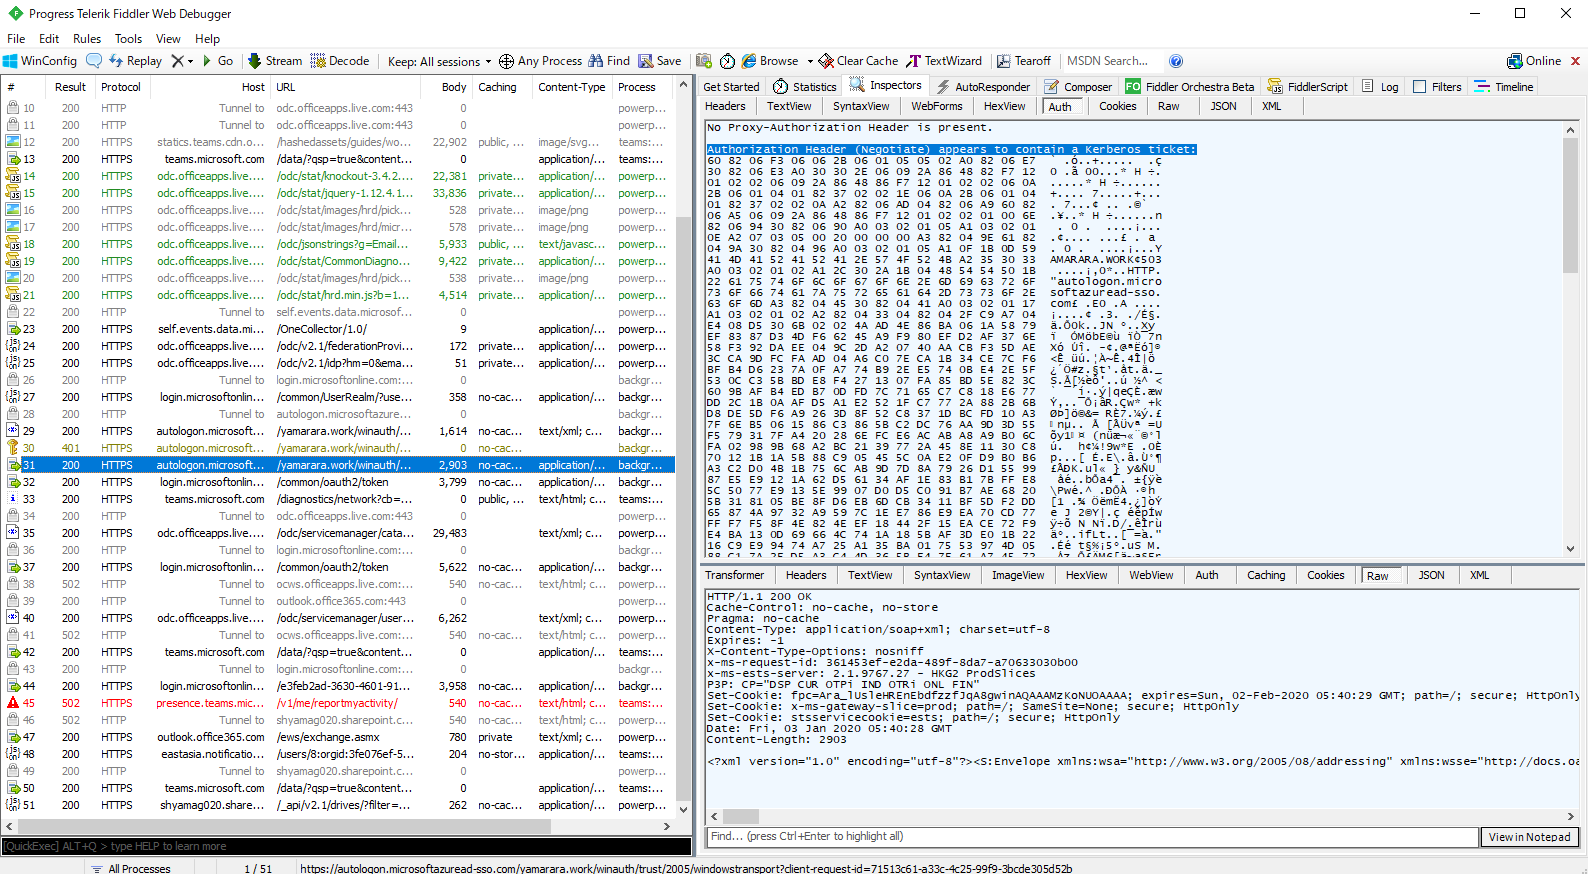Close the toolbar with red X
1588x874 pixels.
1575,61
